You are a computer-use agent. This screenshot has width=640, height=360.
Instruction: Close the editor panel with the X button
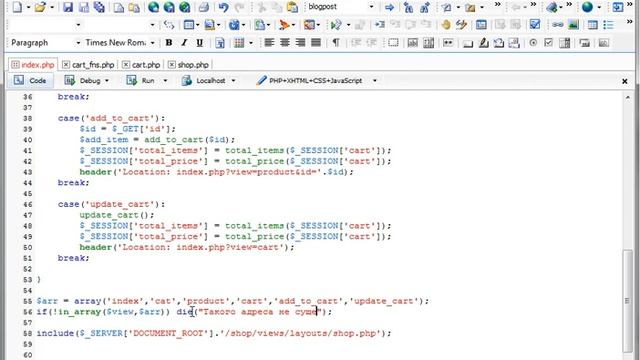point(624,81)
